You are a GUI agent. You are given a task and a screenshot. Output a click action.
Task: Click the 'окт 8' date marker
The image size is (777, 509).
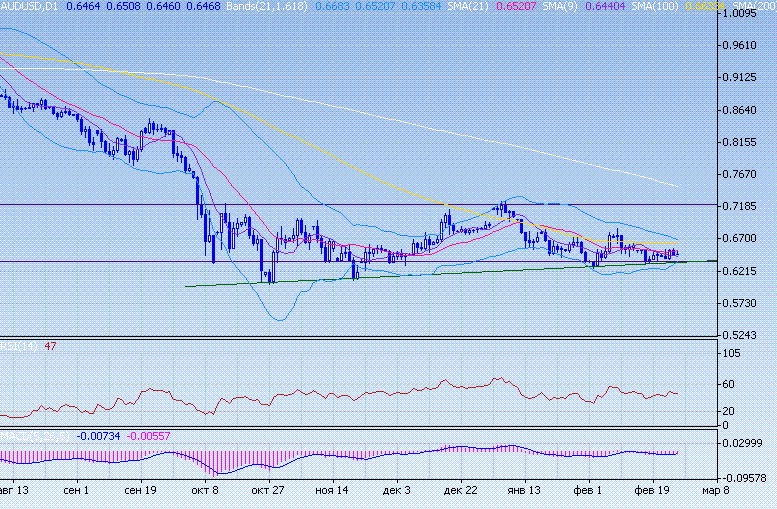pyautogui.click(x=204, y=491)
